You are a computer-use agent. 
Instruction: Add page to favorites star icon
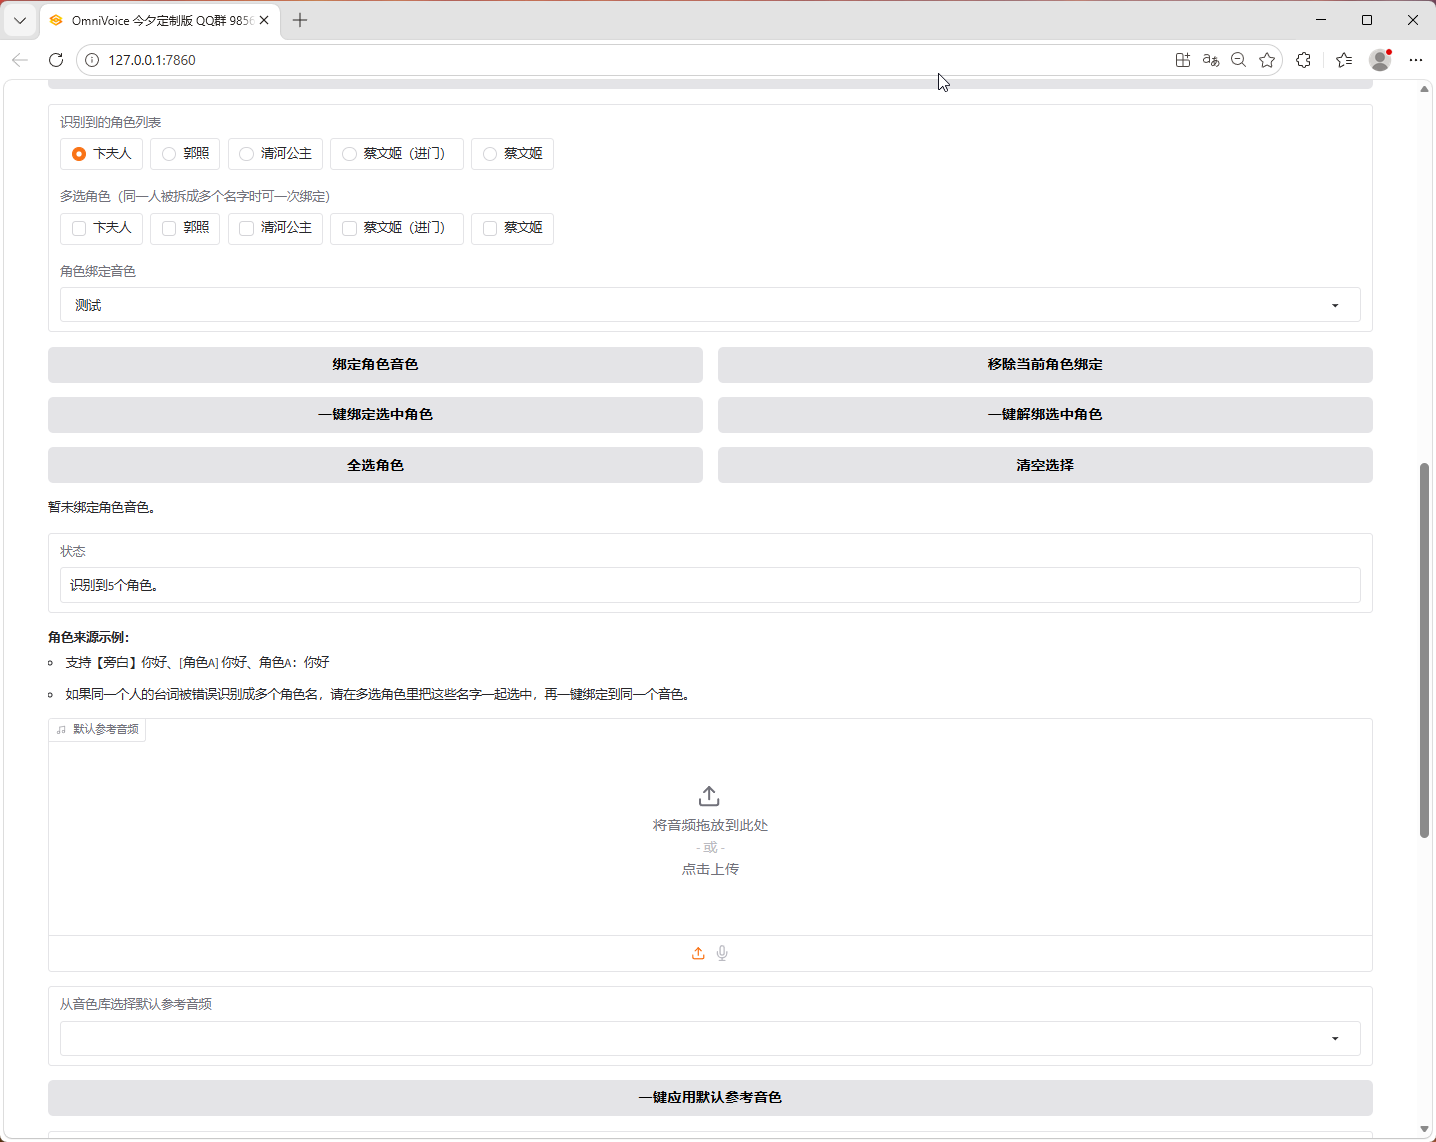tap(1267, 60)
